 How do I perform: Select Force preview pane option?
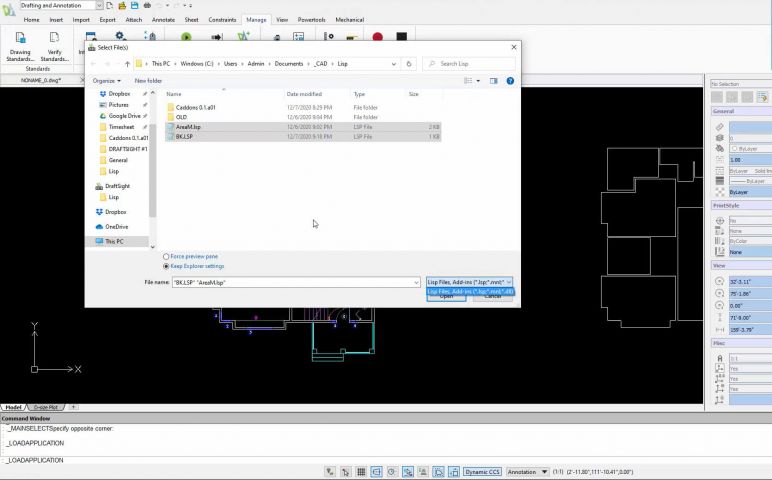click(x=166, y=257)
